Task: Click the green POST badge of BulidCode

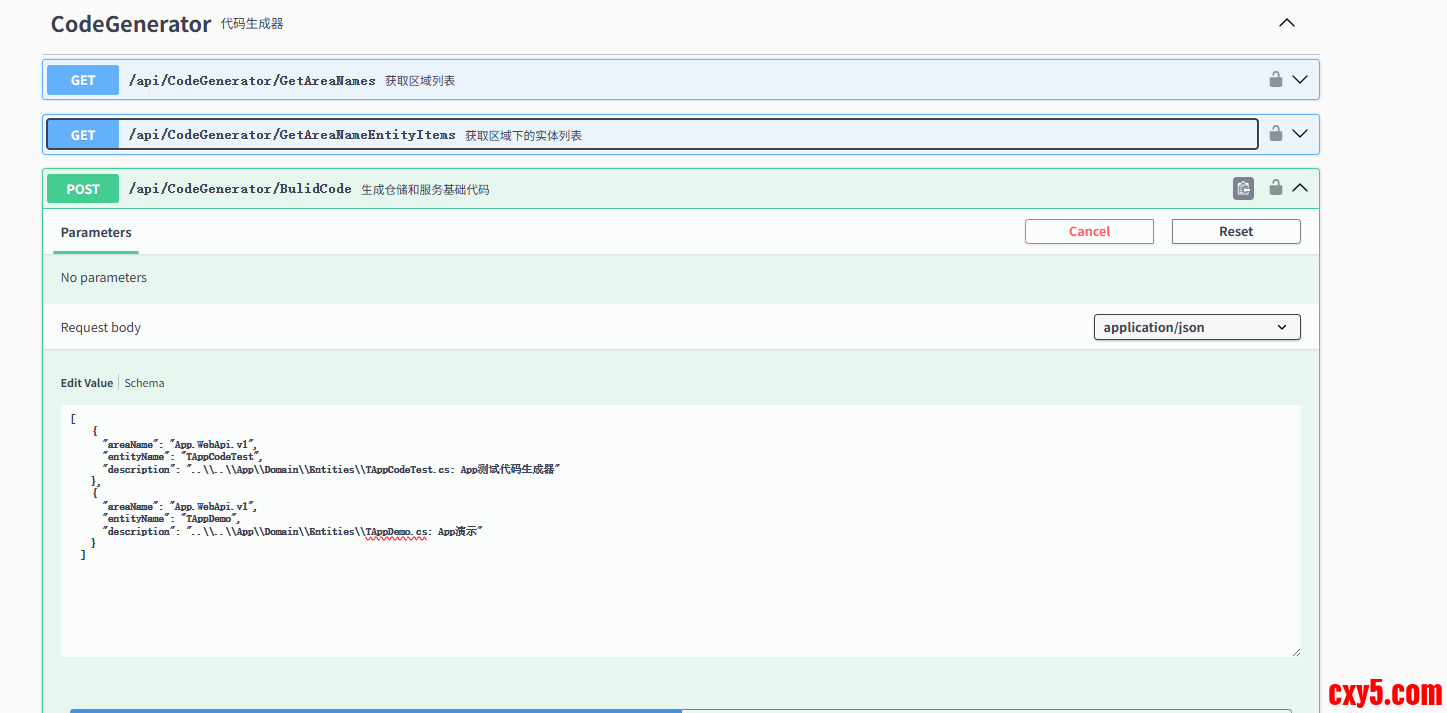Action: [x=83, y=189]
